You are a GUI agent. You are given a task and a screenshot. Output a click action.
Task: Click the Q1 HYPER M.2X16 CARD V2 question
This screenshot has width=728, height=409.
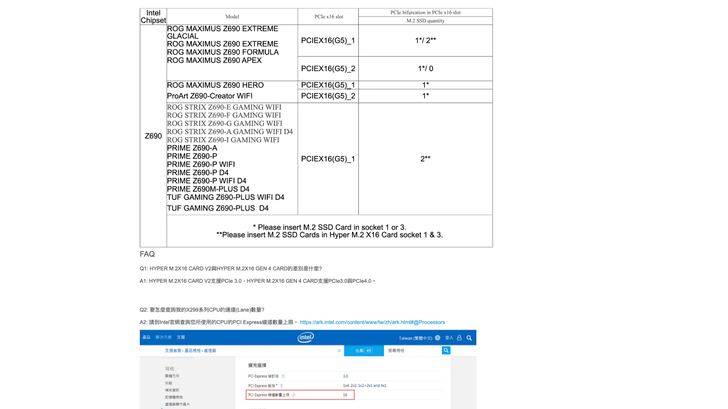coord(231,268)
